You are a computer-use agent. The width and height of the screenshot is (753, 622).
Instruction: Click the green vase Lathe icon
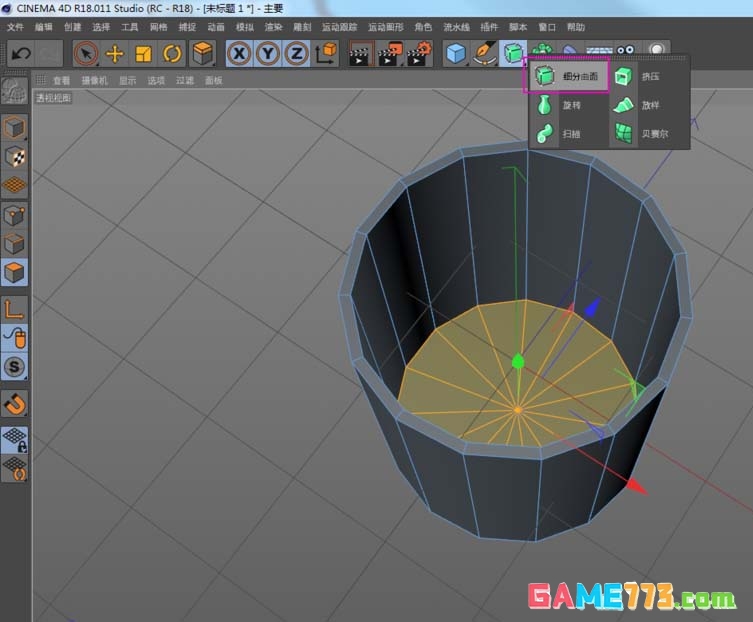click(x=544, y=105)
